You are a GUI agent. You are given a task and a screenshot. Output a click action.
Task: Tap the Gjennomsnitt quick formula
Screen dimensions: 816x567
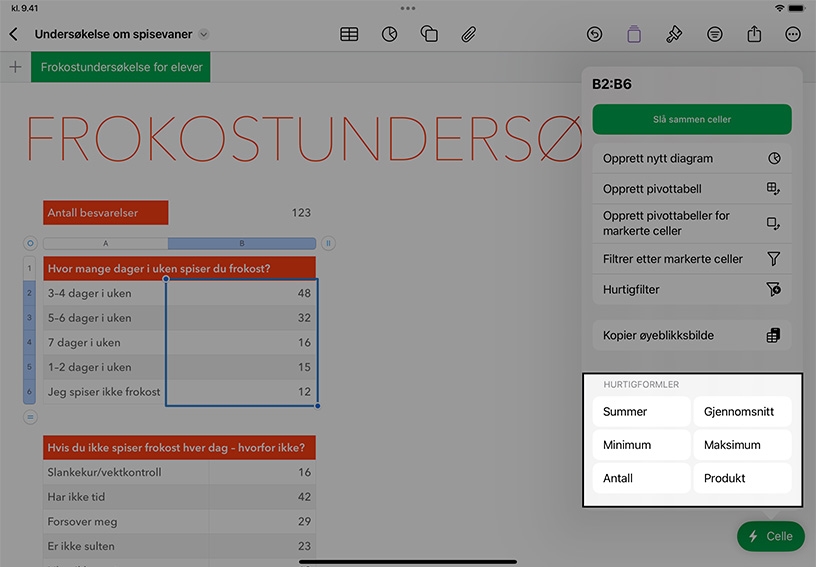(x=742, y=412)
